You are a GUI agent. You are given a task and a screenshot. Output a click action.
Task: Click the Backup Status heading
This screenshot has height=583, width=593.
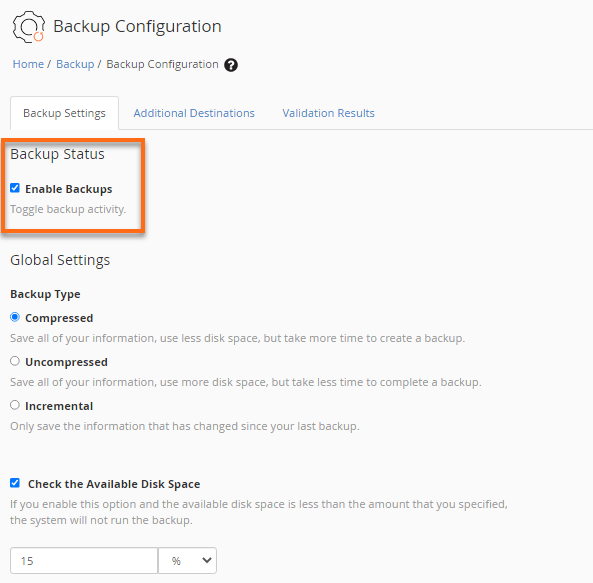[x=57, y=154]
